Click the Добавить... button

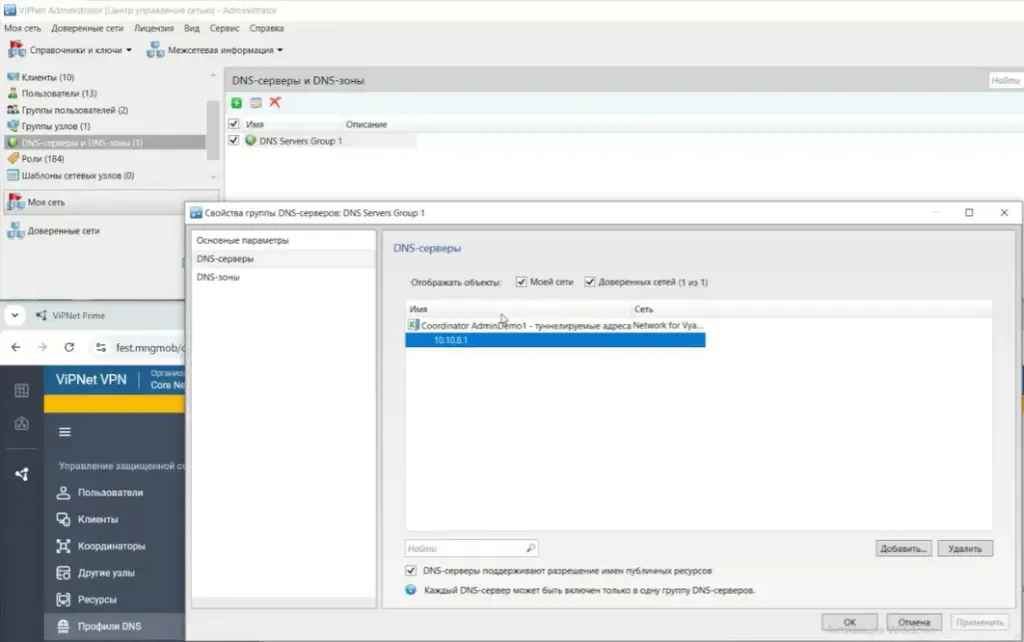point(903,549)
